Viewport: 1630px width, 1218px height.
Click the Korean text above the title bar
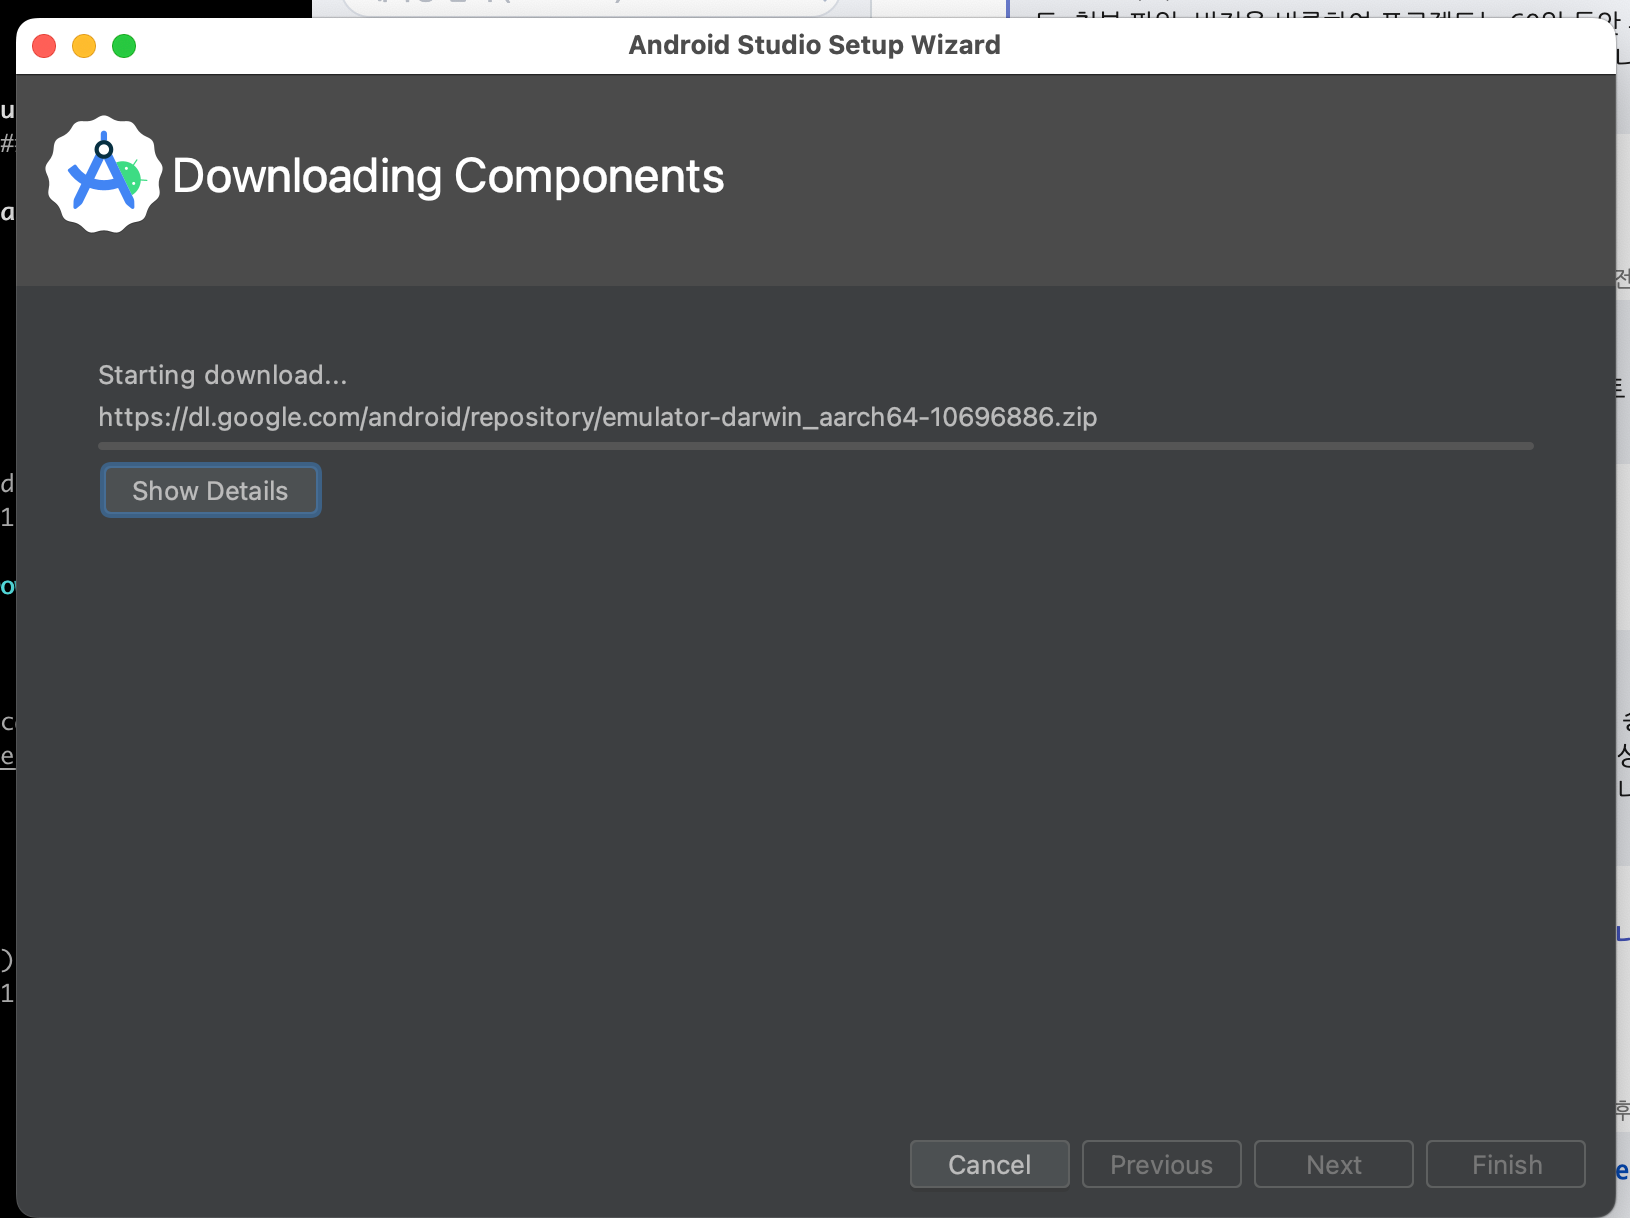[1300, 10]
